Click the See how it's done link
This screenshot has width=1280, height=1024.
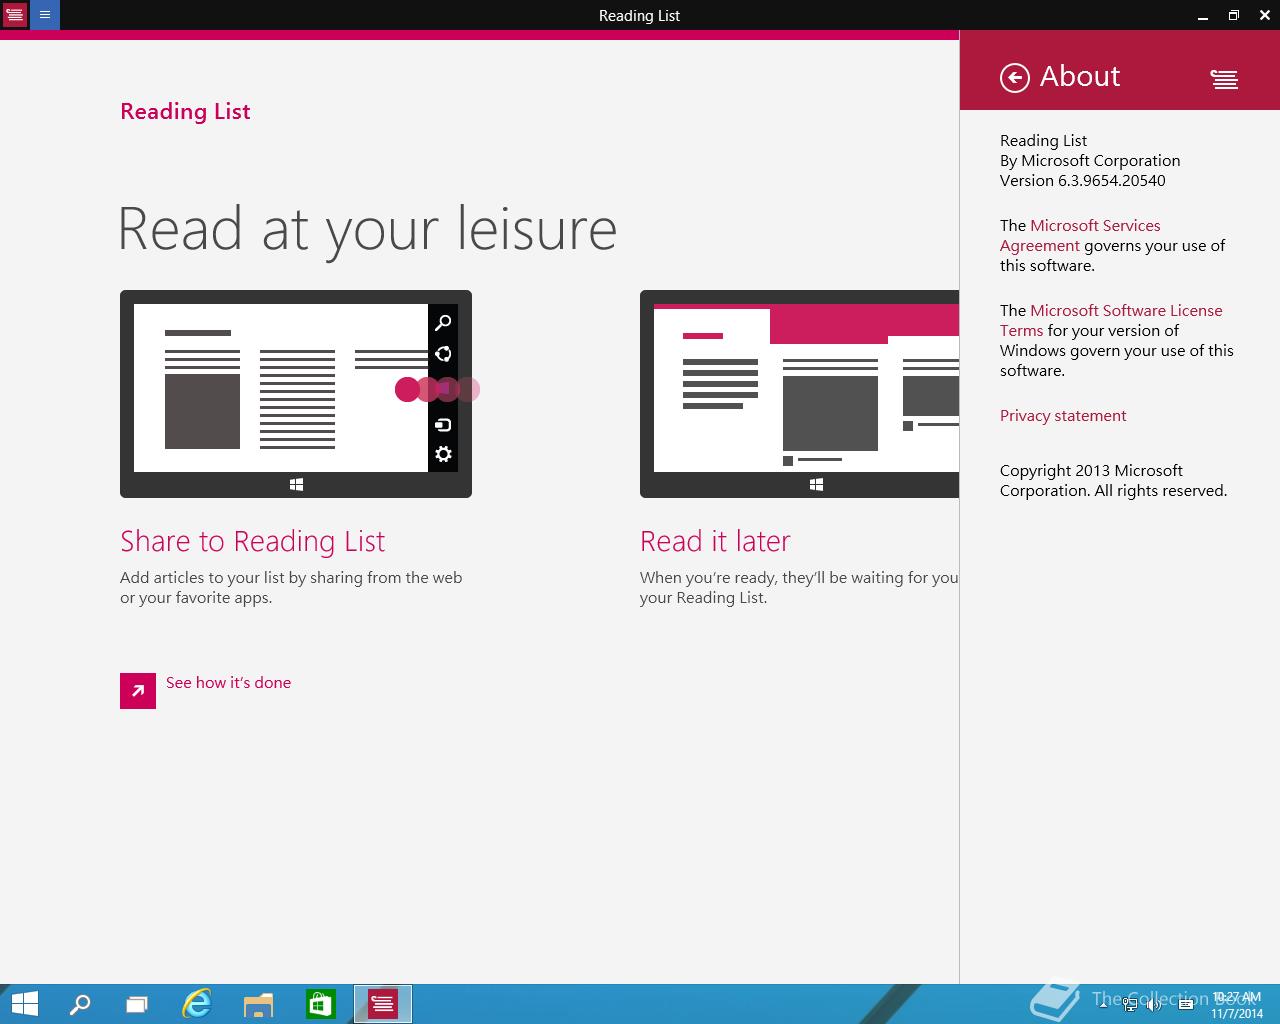228,682
